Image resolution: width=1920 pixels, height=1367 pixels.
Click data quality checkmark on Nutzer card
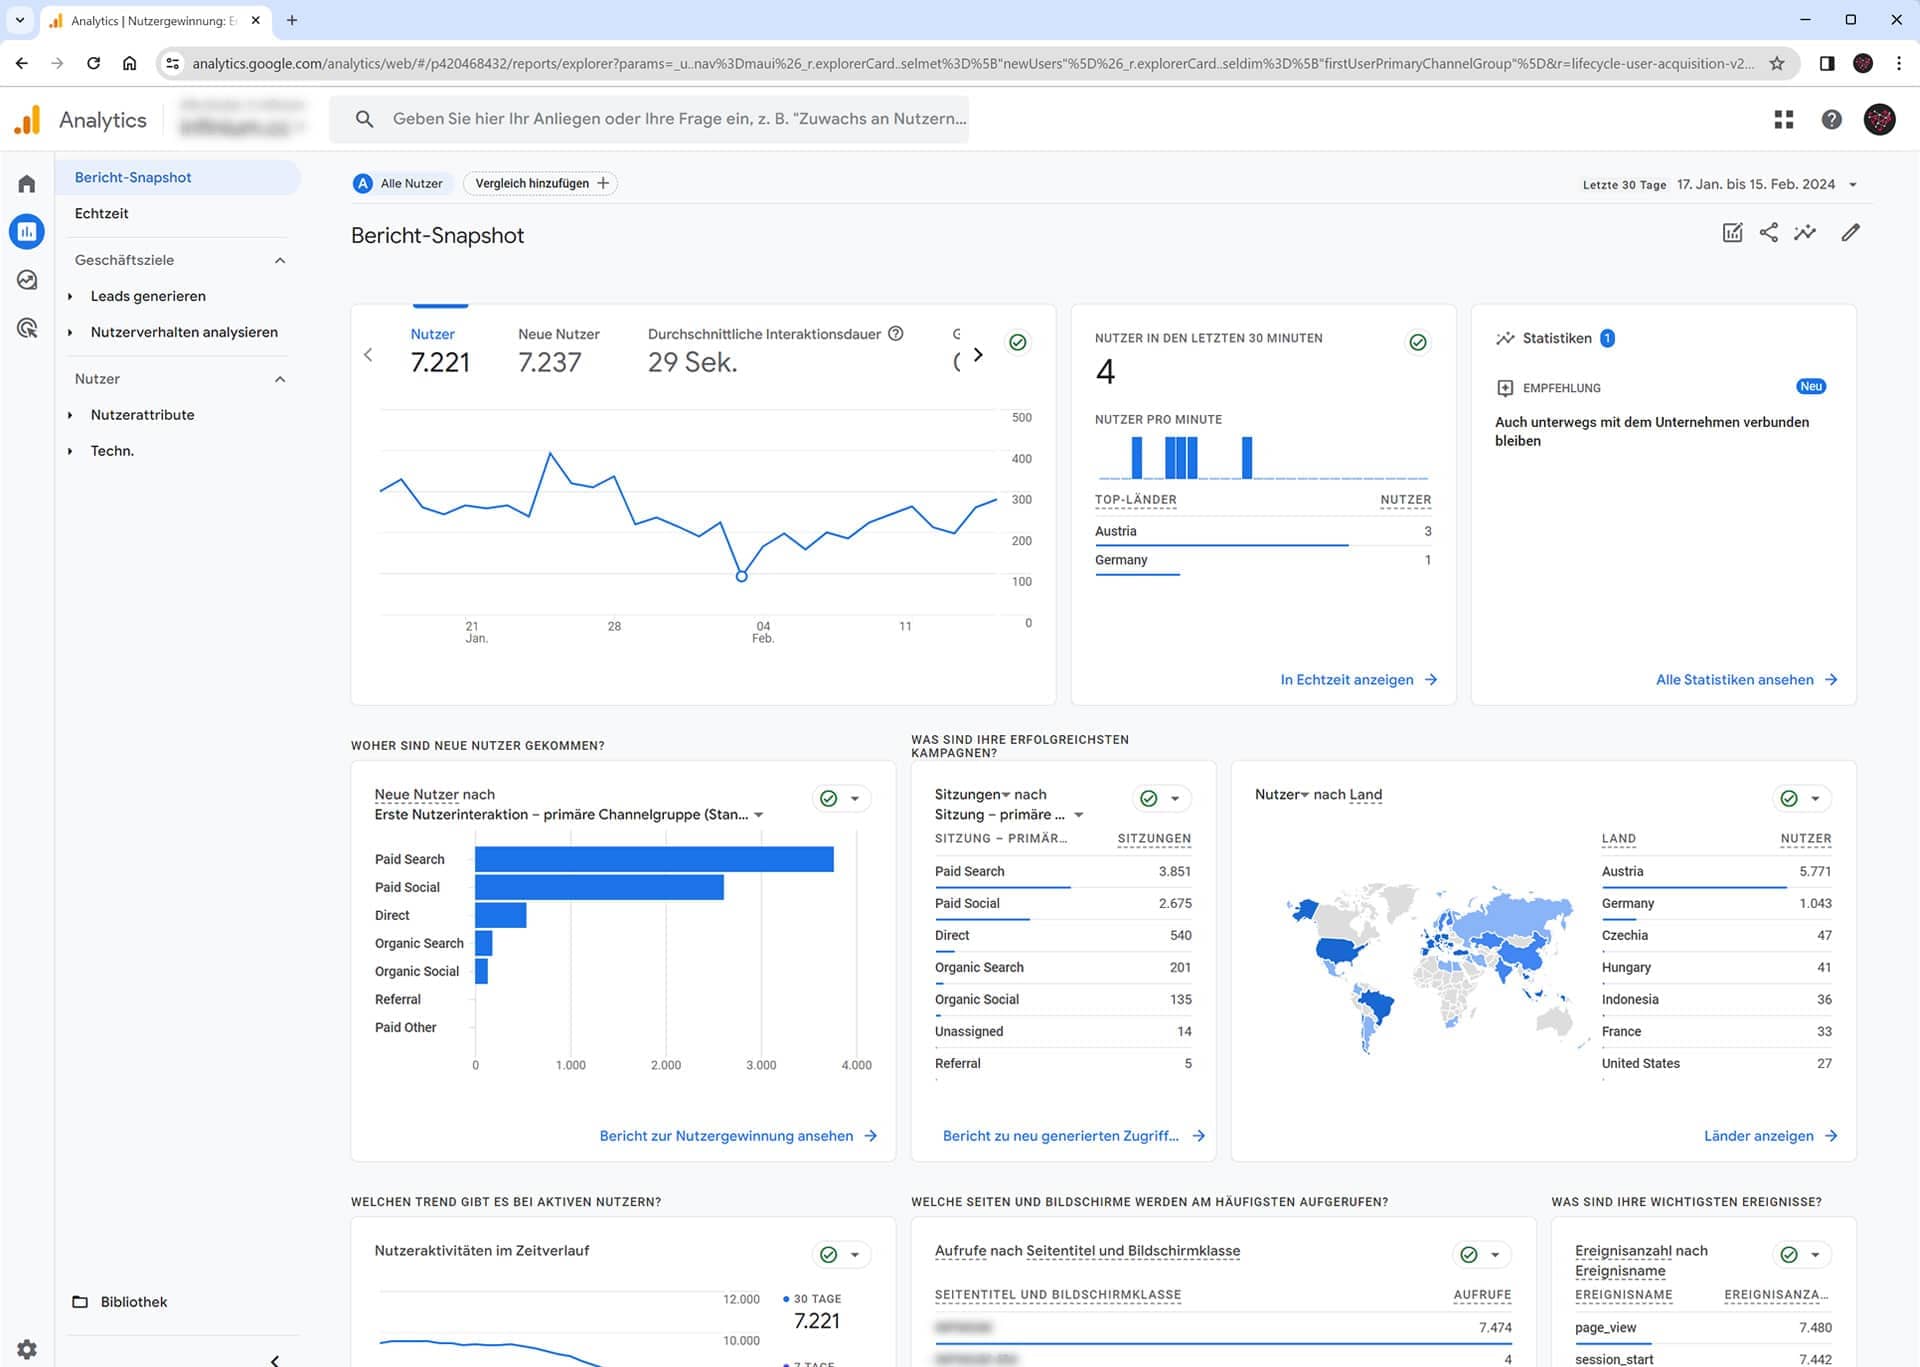click(1018, 342)
